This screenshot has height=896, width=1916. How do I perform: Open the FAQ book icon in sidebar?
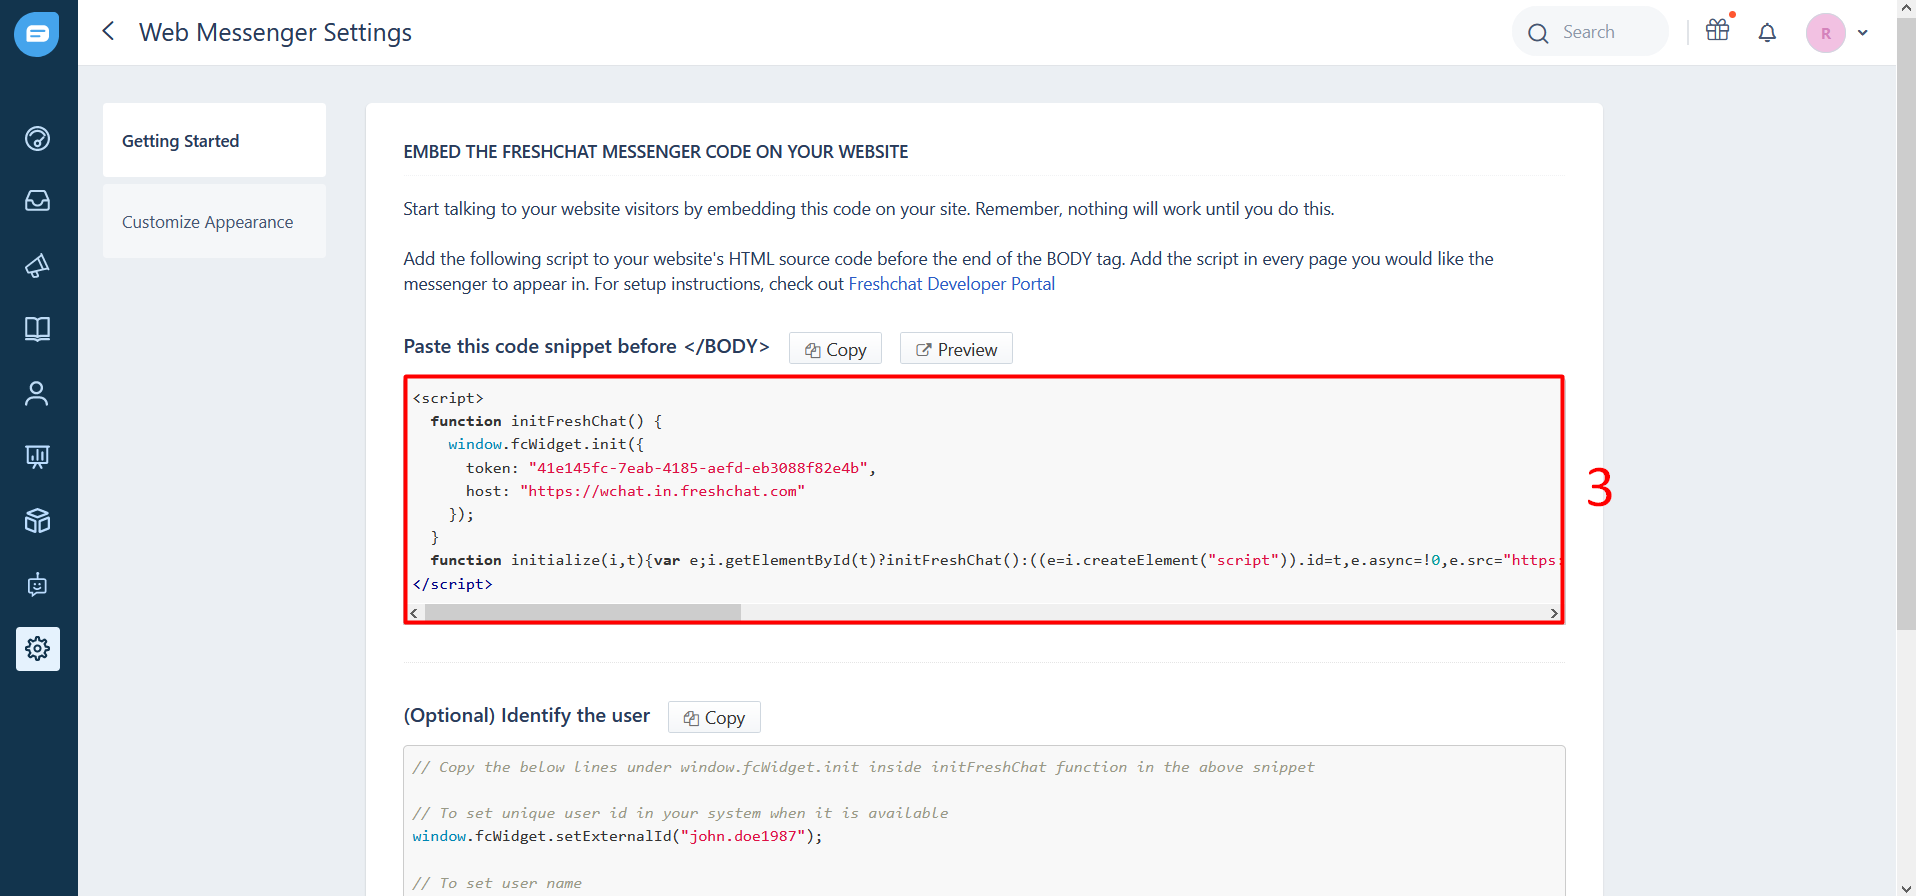pos(37,329)
